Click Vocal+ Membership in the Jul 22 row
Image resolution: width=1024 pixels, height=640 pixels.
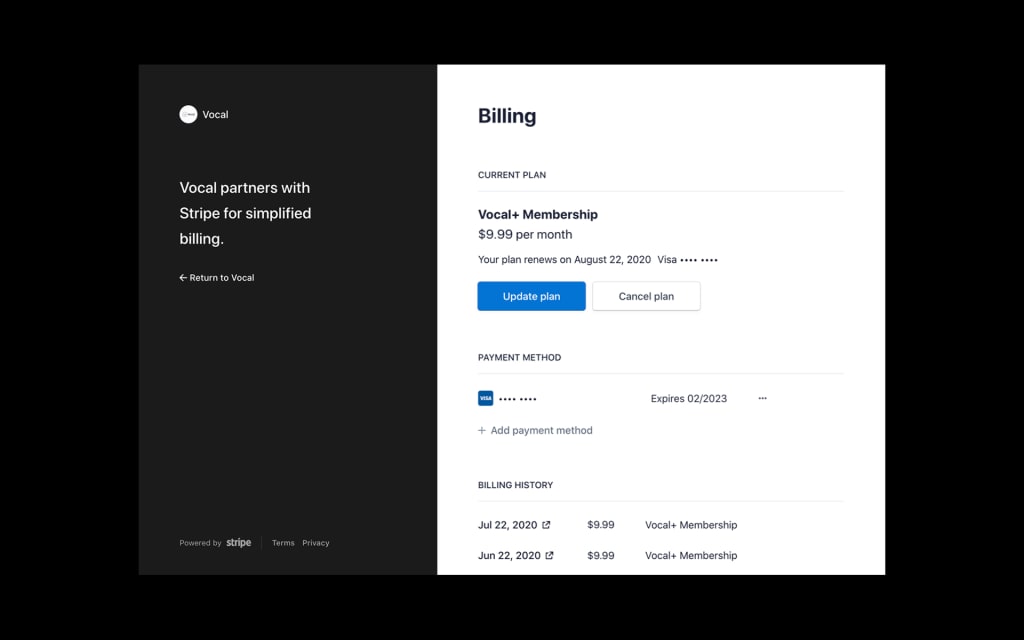691,525
